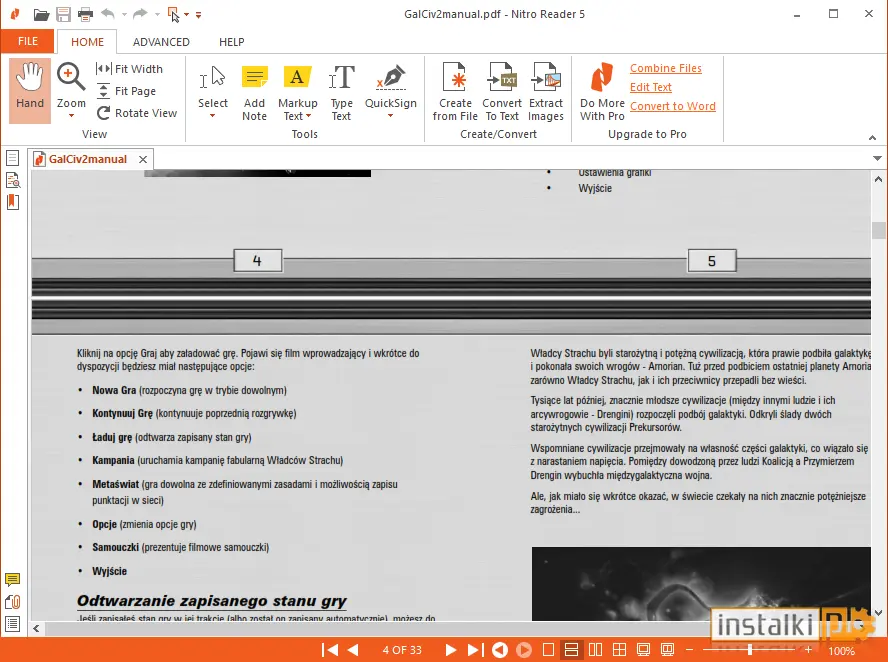The width and height of the screenshot is (888, 662).
Task: Convert PDF To Text
Action: tap(502, 92)
